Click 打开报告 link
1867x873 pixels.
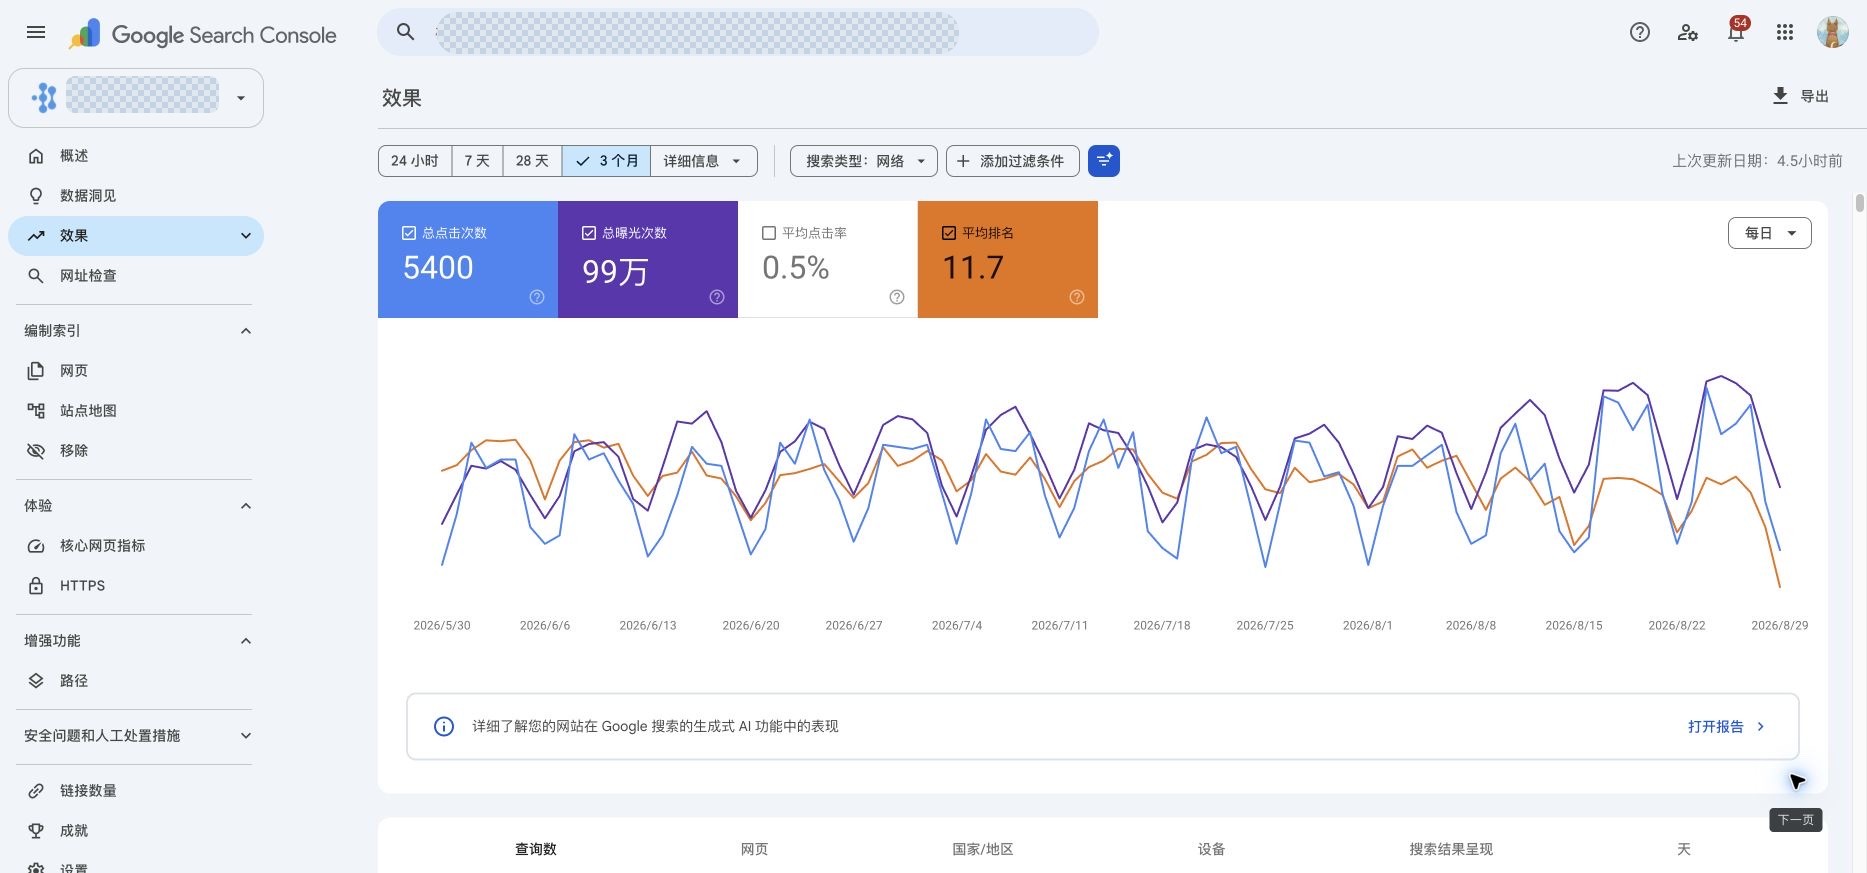point(1727,727)
